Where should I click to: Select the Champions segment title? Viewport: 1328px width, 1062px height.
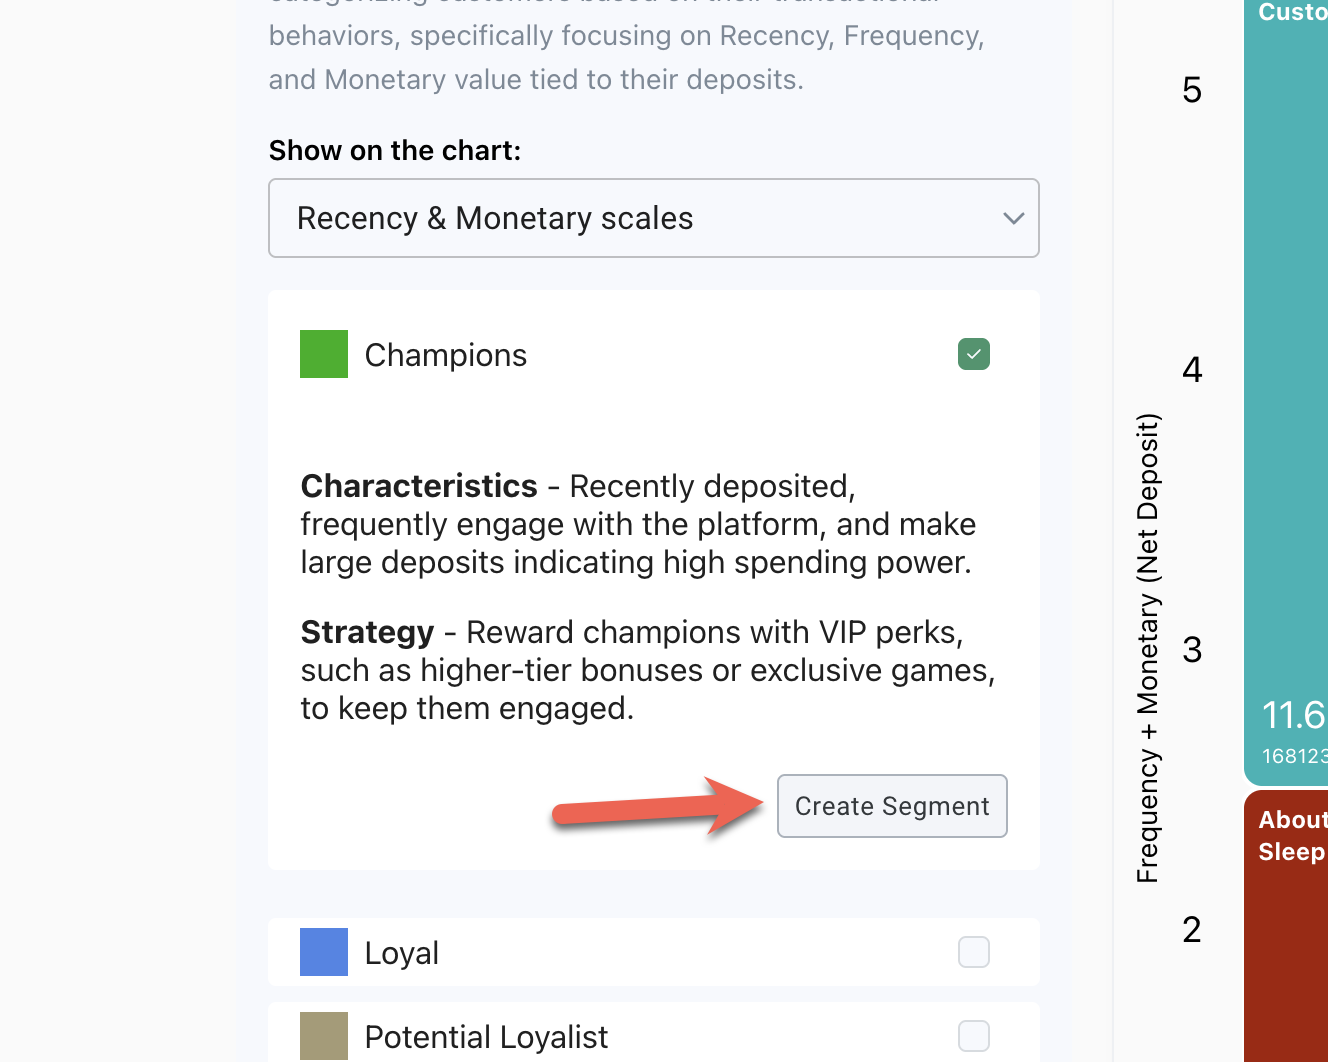pos(446,355)
